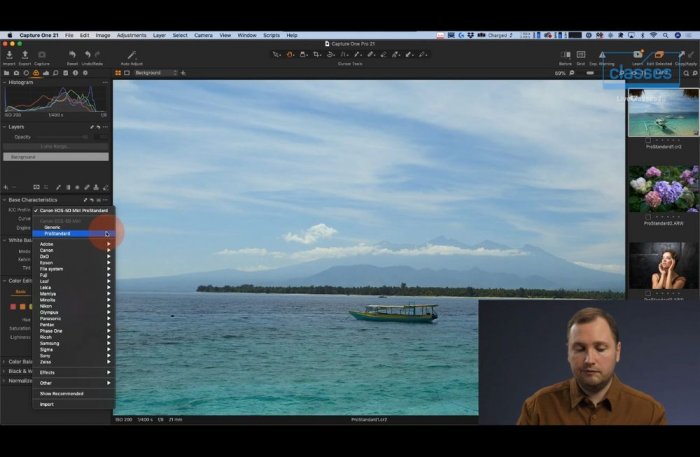Click the Export icon in the toolbar
This screenshot has height=457, width=700.
click(x=24, y=55)
